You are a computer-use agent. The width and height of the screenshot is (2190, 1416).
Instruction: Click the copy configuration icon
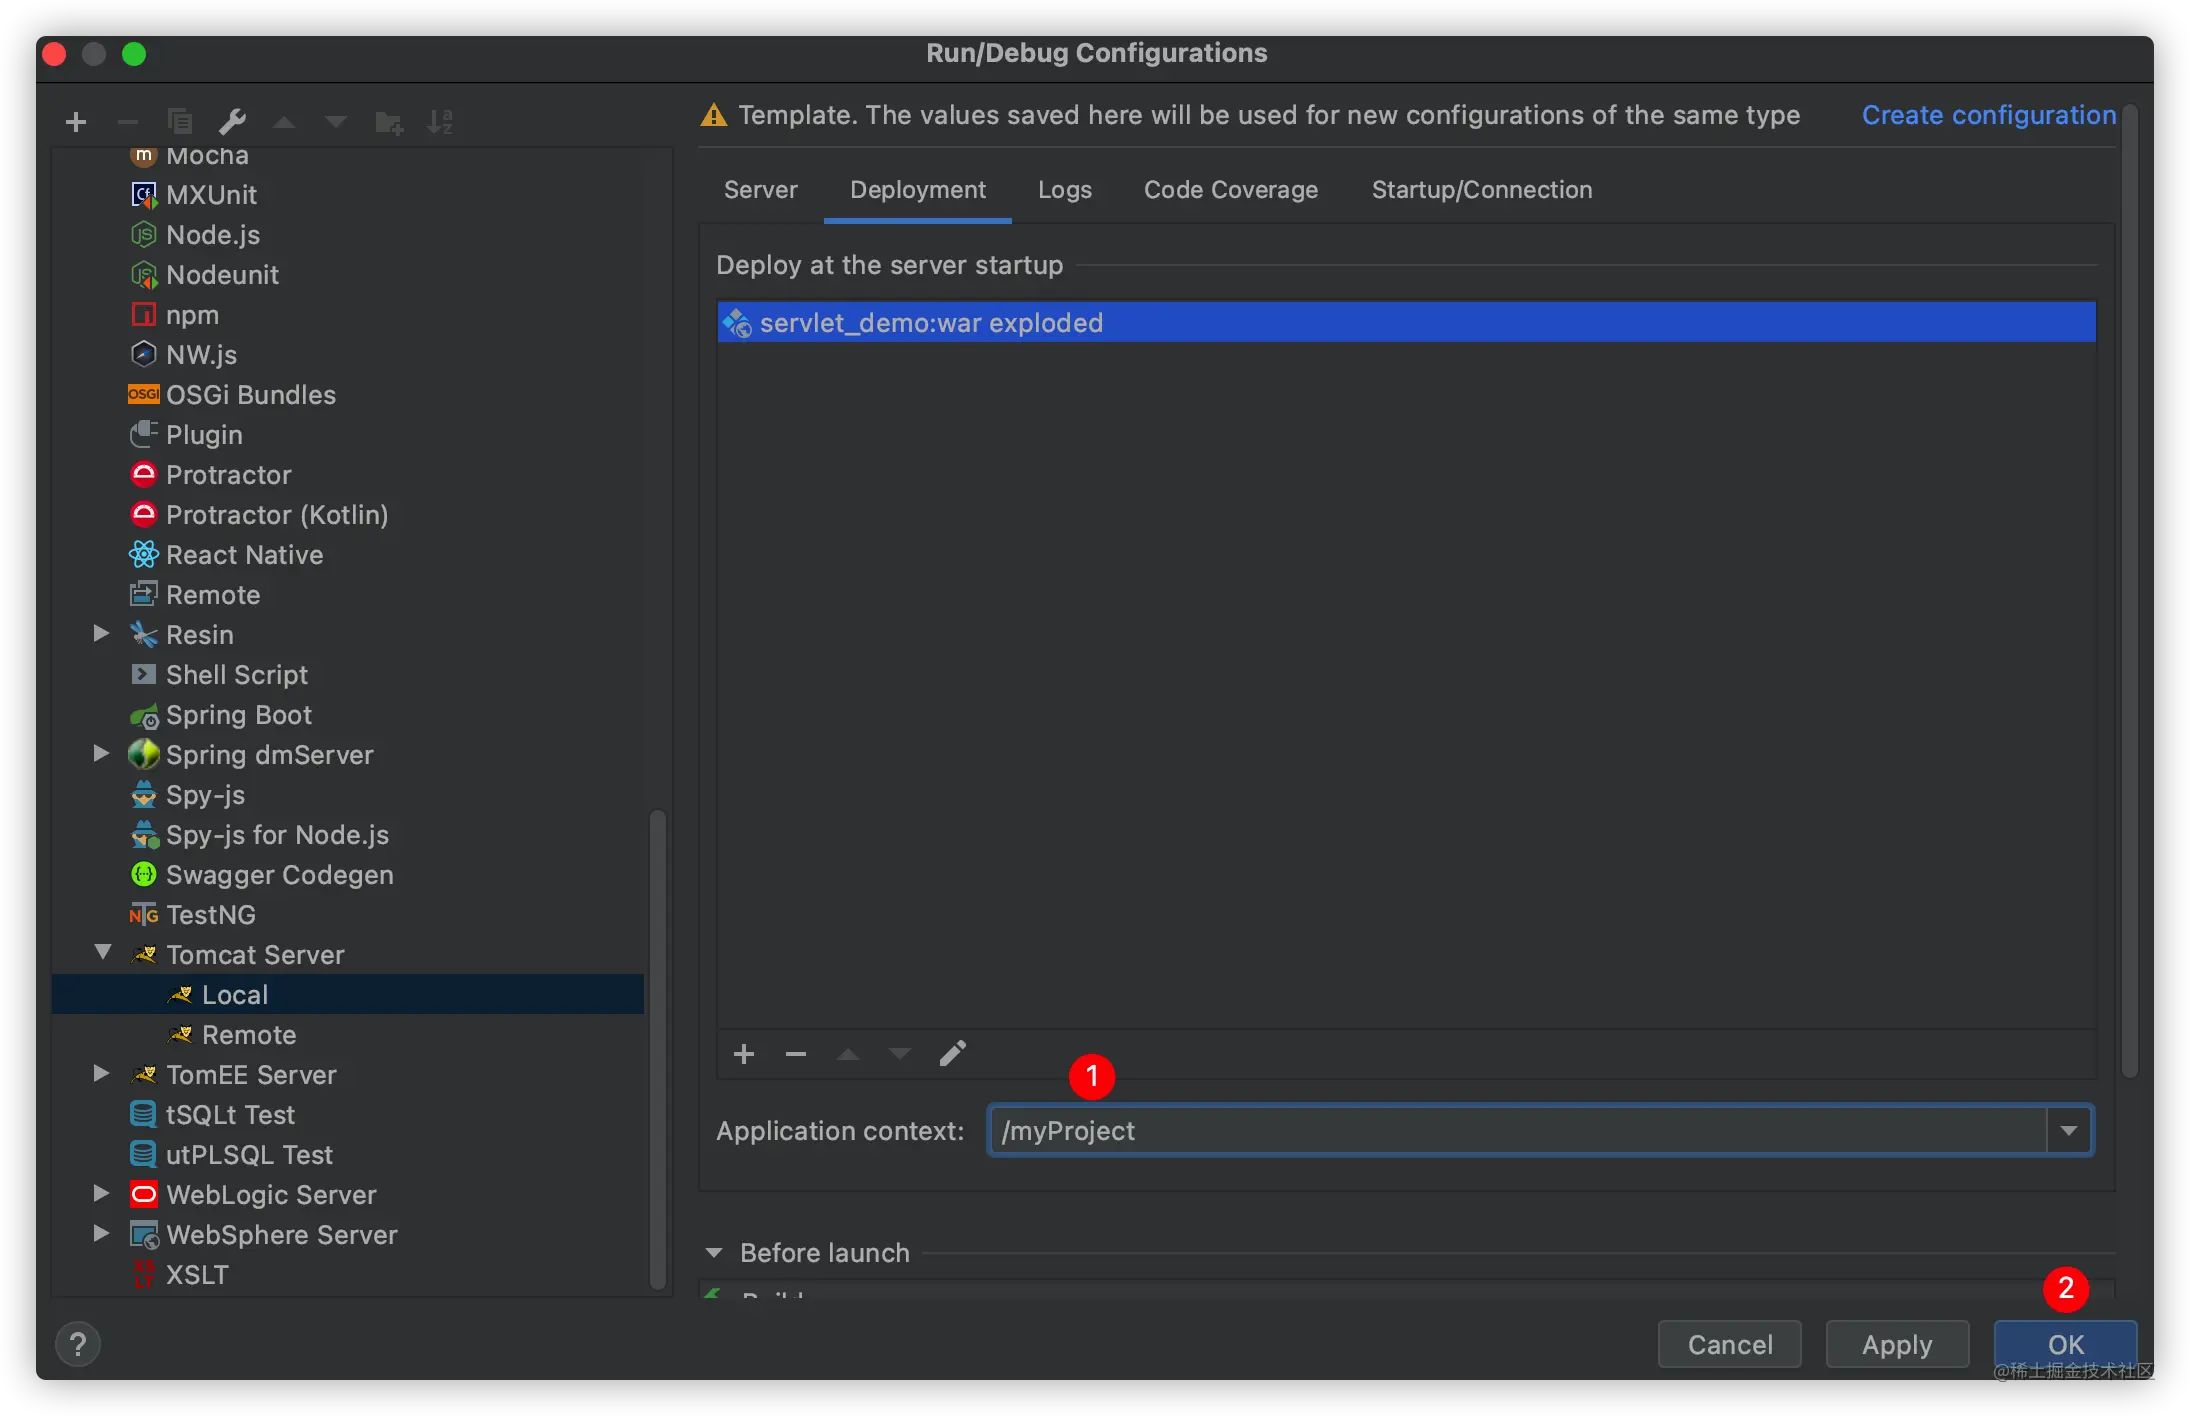point(180,122)
